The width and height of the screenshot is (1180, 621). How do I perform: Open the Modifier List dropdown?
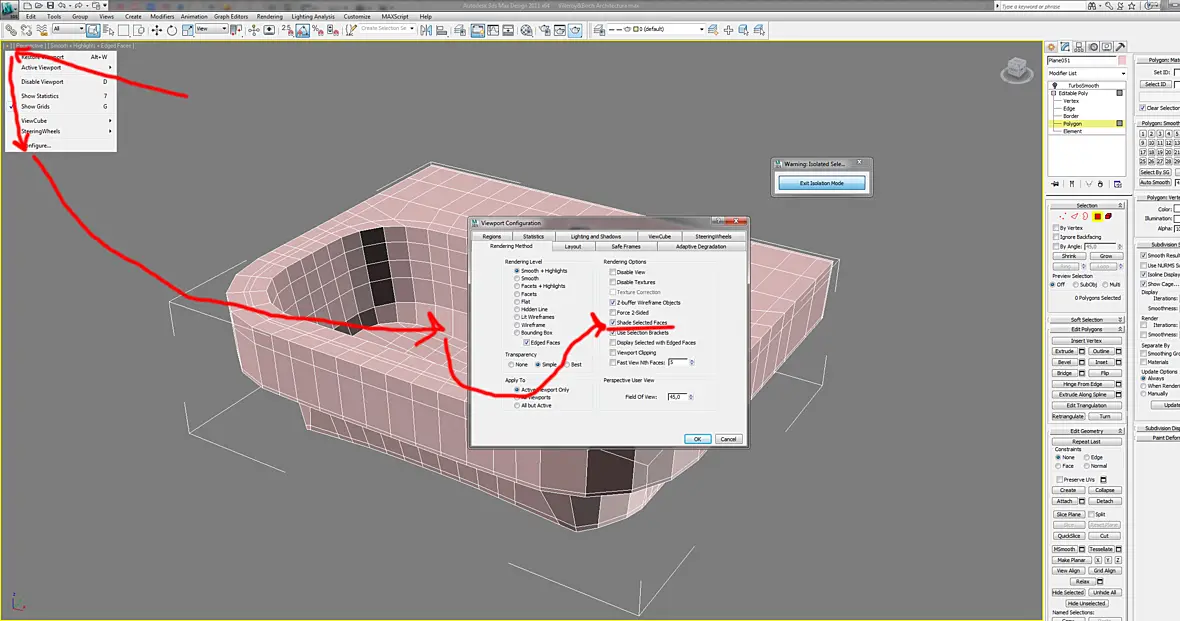point(1087,73)
